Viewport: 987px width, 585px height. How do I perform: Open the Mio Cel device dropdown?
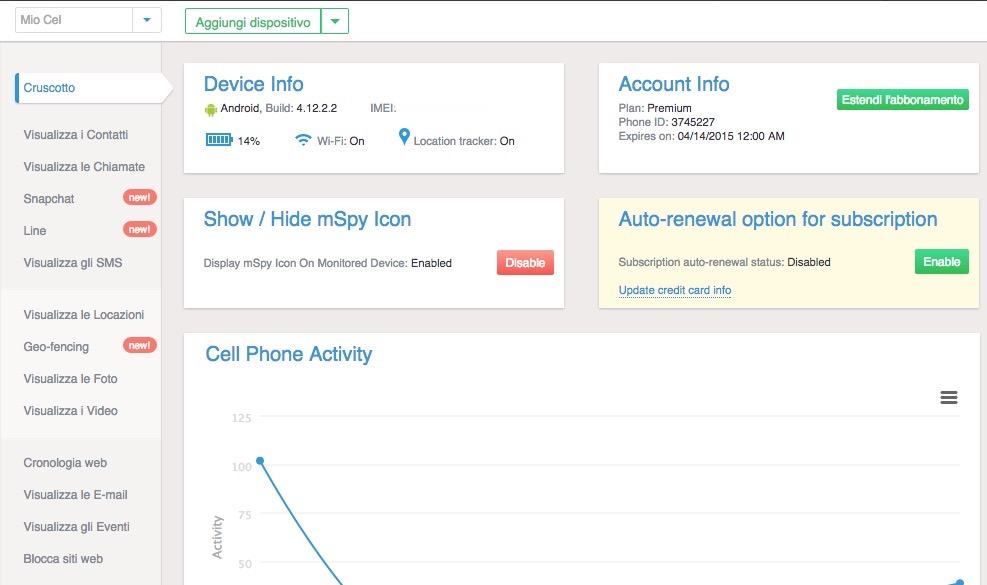click(x=147, y=20)
